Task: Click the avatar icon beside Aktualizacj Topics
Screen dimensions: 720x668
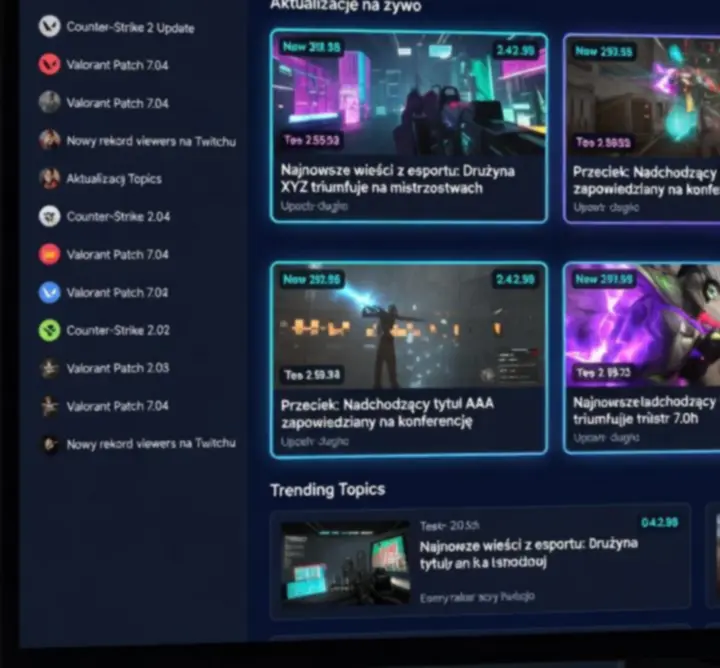Action: pos(49,178)
